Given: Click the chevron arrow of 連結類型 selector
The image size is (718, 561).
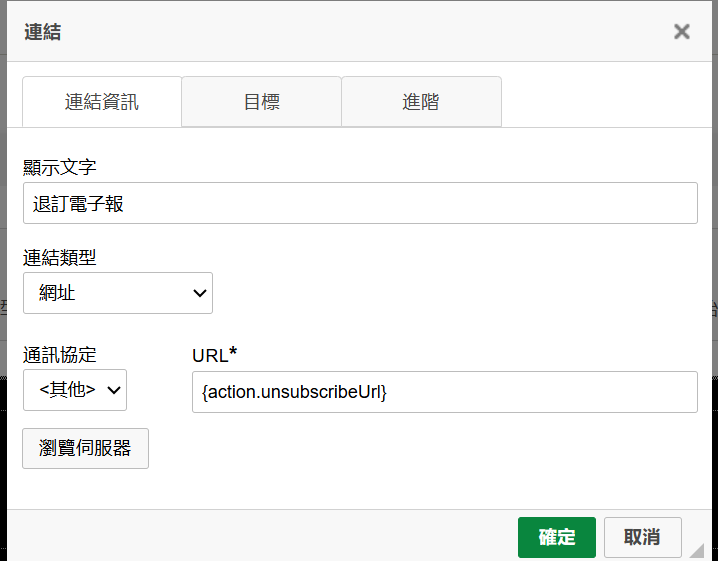Looking at the screenshot, I should click(199, 293).
